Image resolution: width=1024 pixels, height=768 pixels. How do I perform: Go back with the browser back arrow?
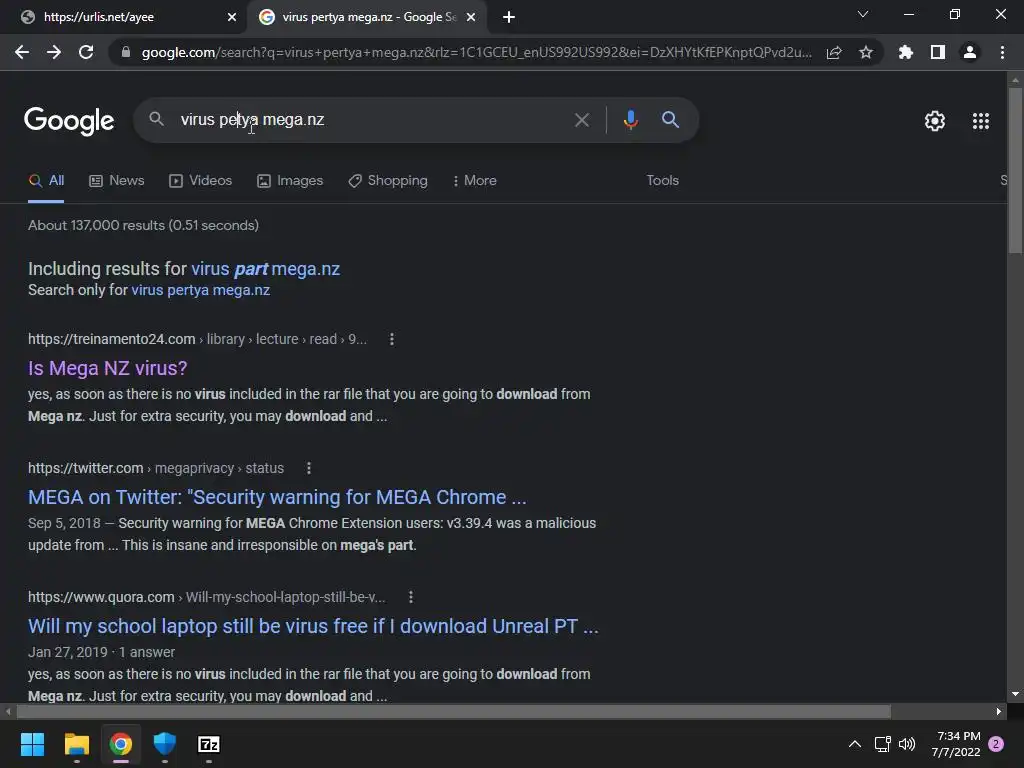pos(22,52)
